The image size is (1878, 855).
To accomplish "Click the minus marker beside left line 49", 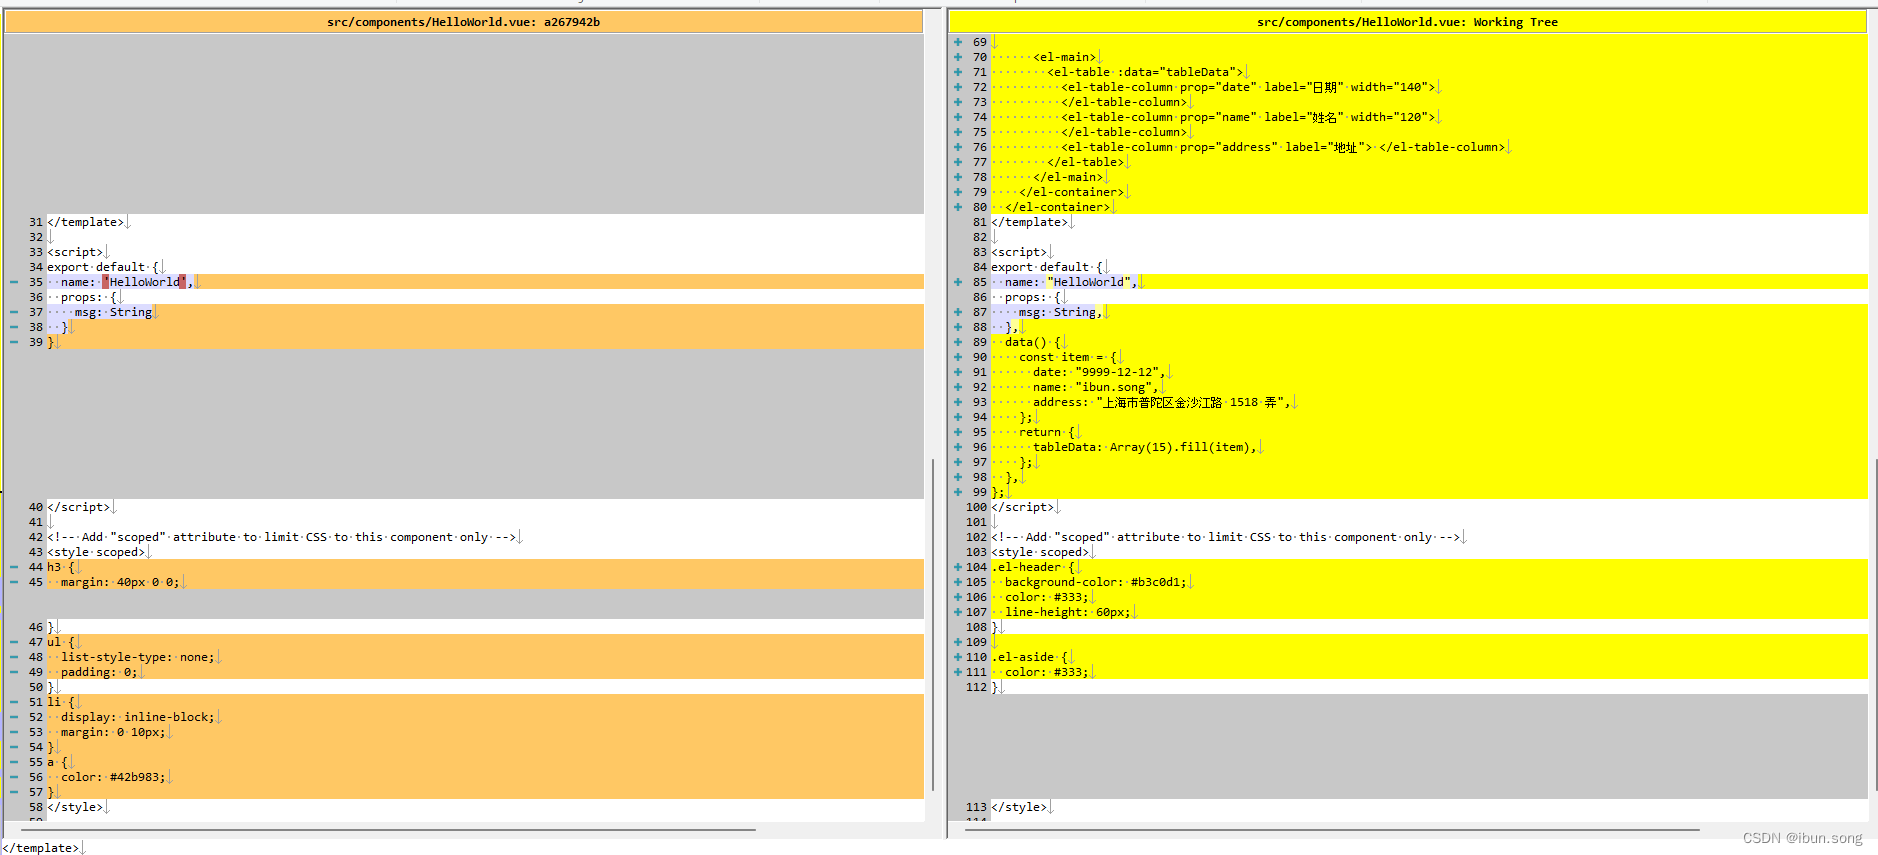I will click(14, 672).
